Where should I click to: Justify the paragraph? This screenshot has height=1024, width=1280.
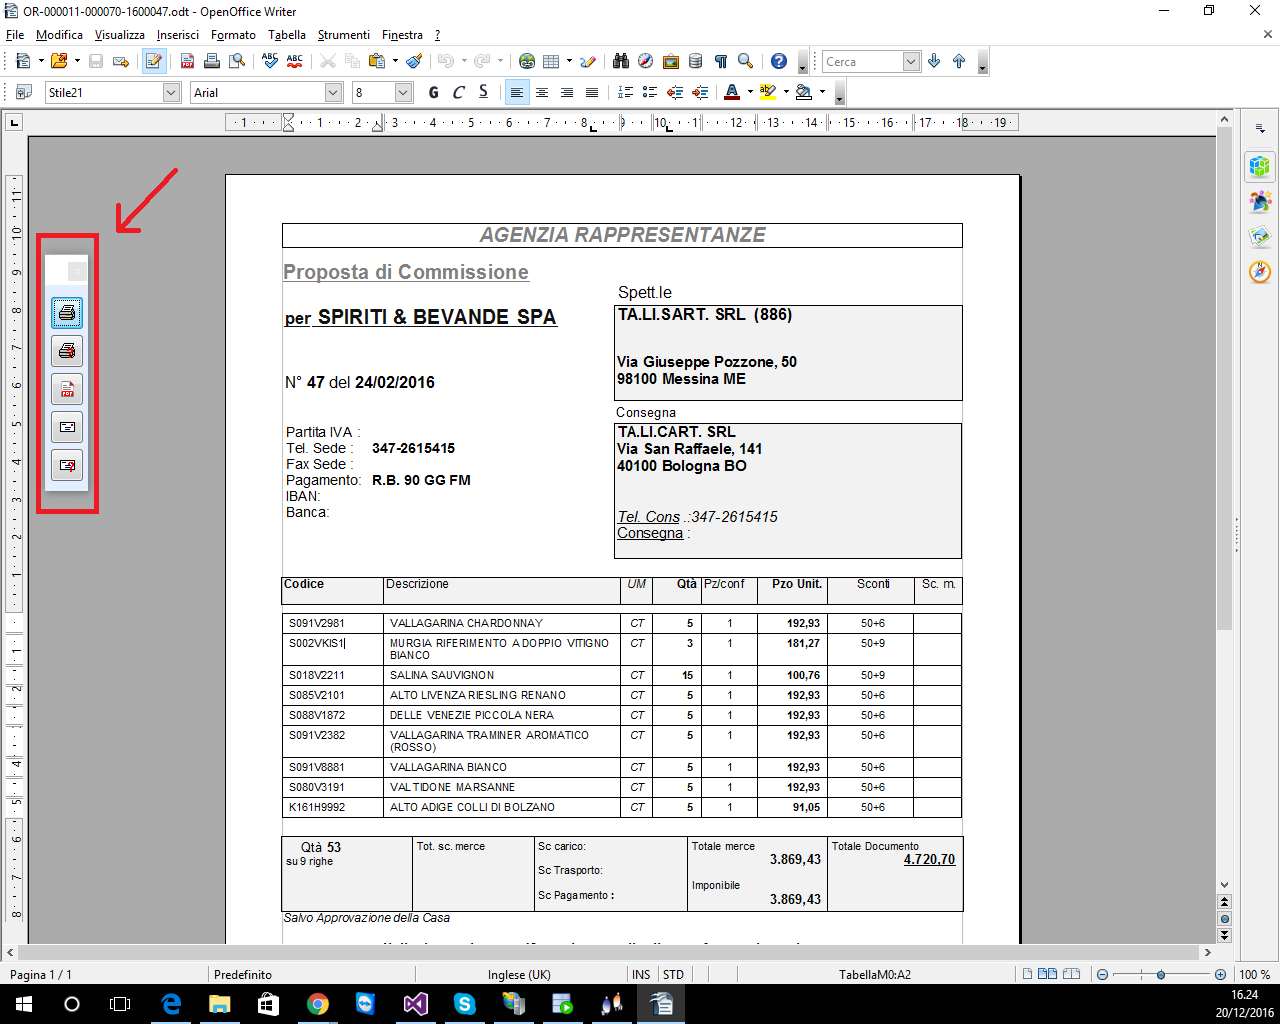pos(592,92)
